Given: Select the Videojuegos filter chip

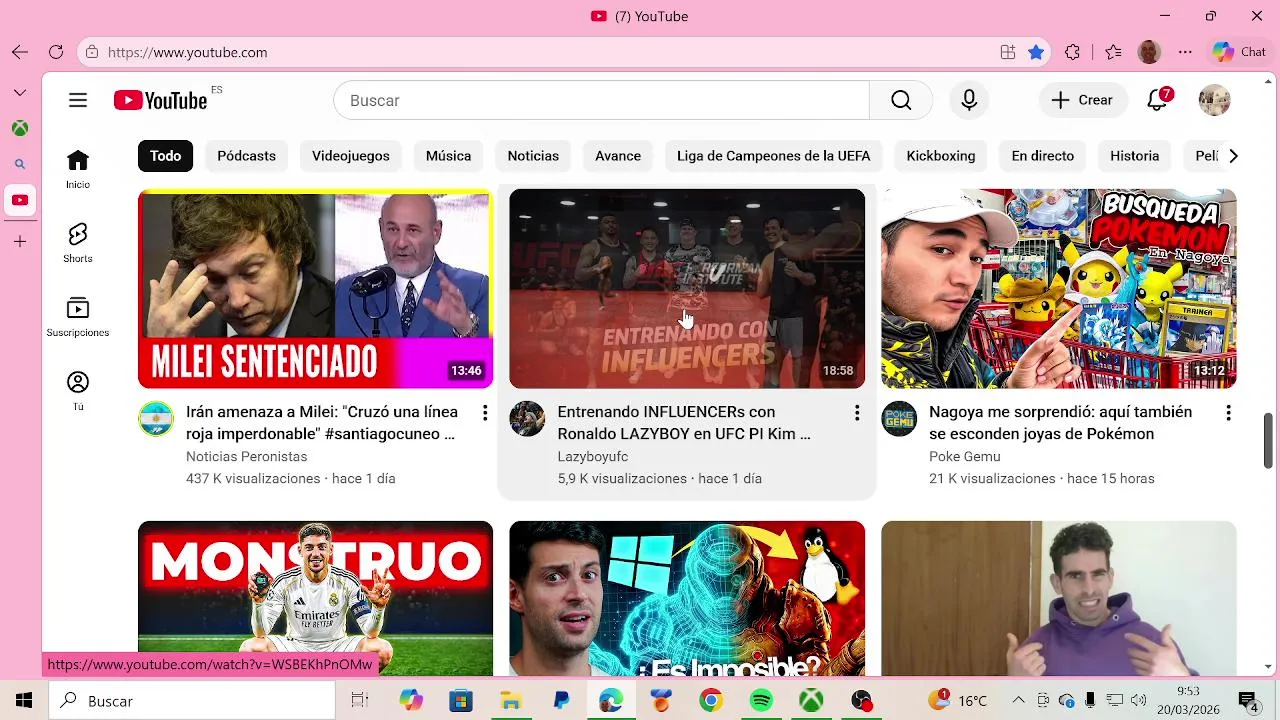Looking at the screenshot, I should coord(350,156).
